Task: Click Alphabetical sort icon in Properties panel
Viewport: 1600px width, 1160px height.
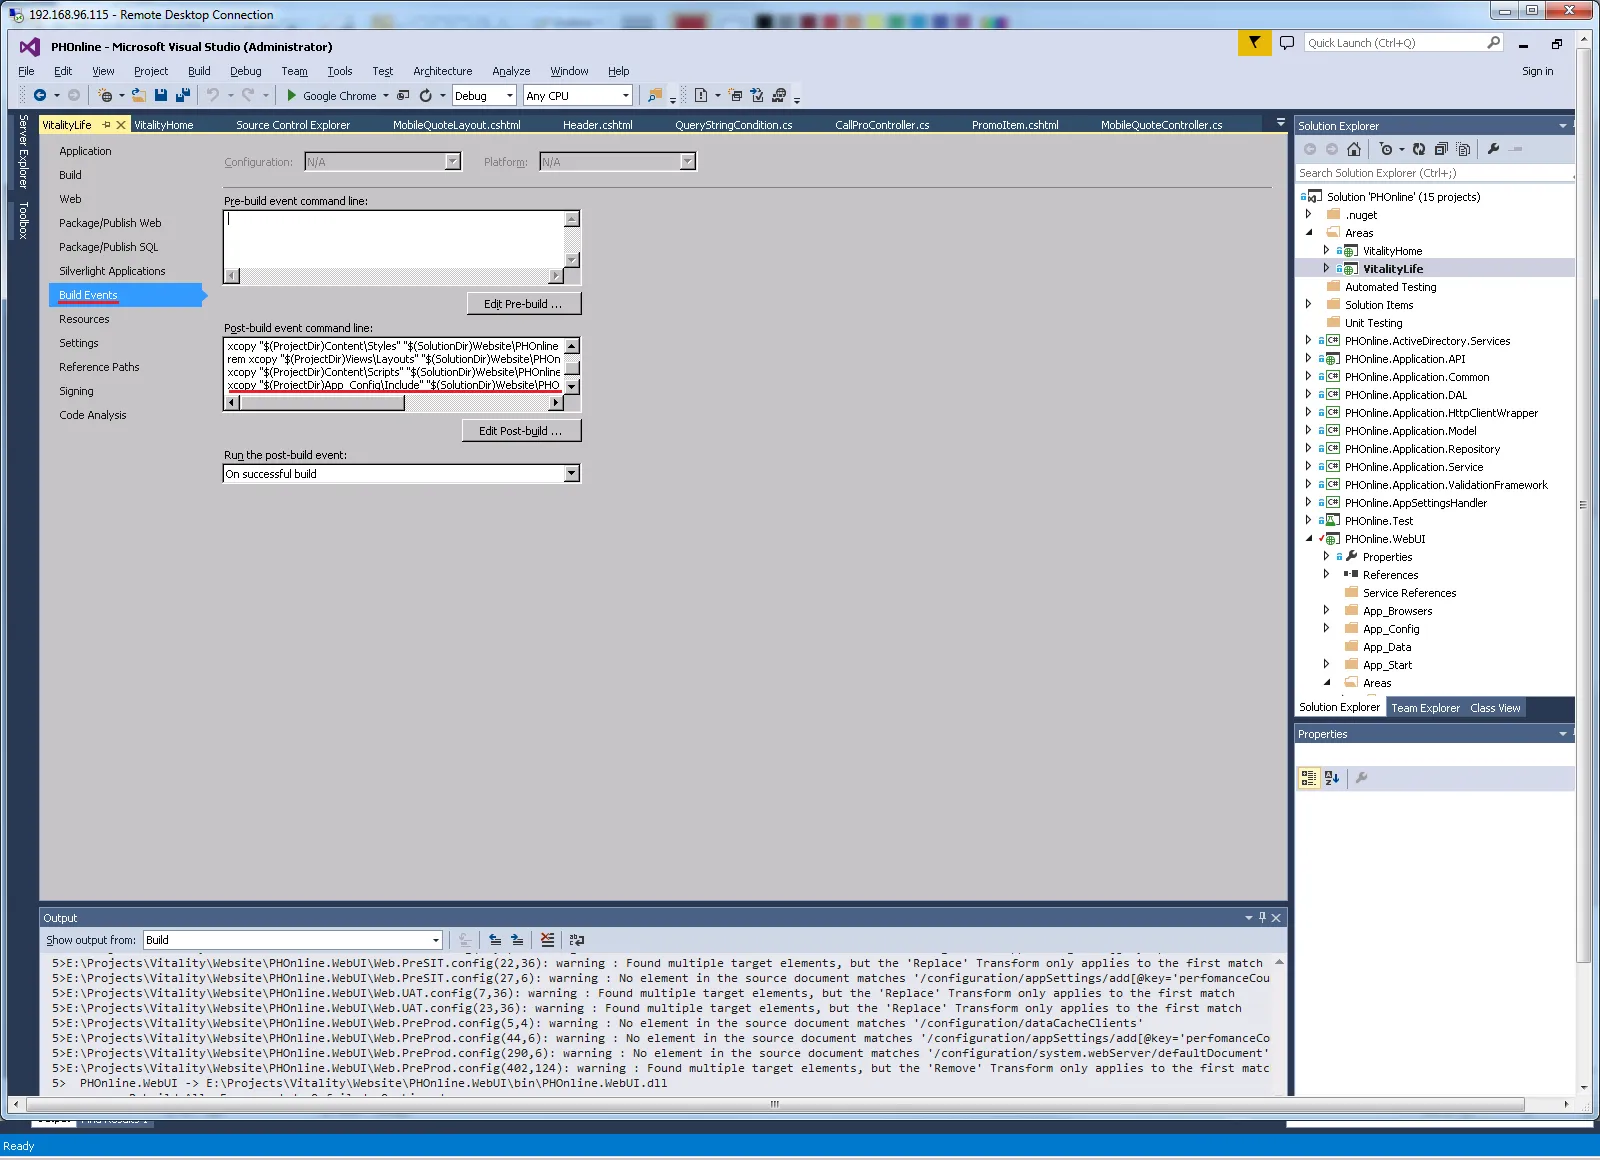Action: (x=1332, y=778)
